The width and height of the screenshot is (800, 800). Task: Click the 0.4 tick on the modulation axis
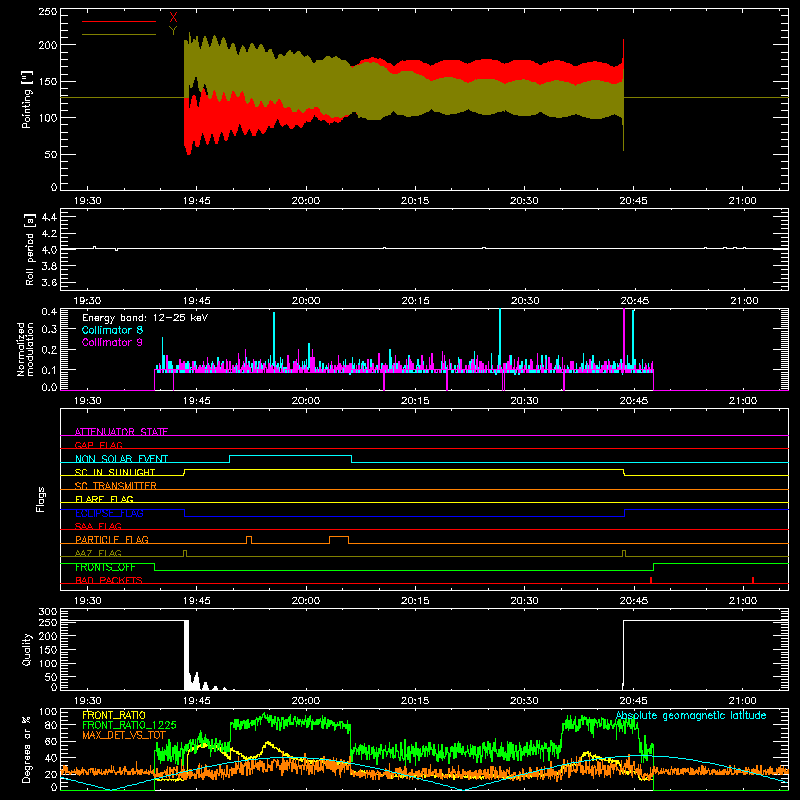tap(49, 311)
